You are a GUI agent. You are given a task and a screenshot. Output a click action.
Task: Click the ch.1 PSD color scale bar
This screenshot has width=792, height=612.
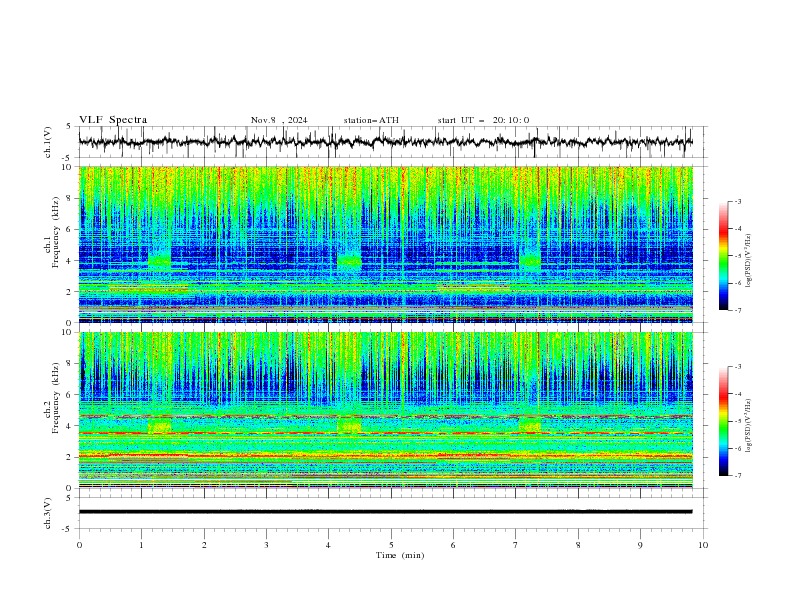[x=723, y=256]
